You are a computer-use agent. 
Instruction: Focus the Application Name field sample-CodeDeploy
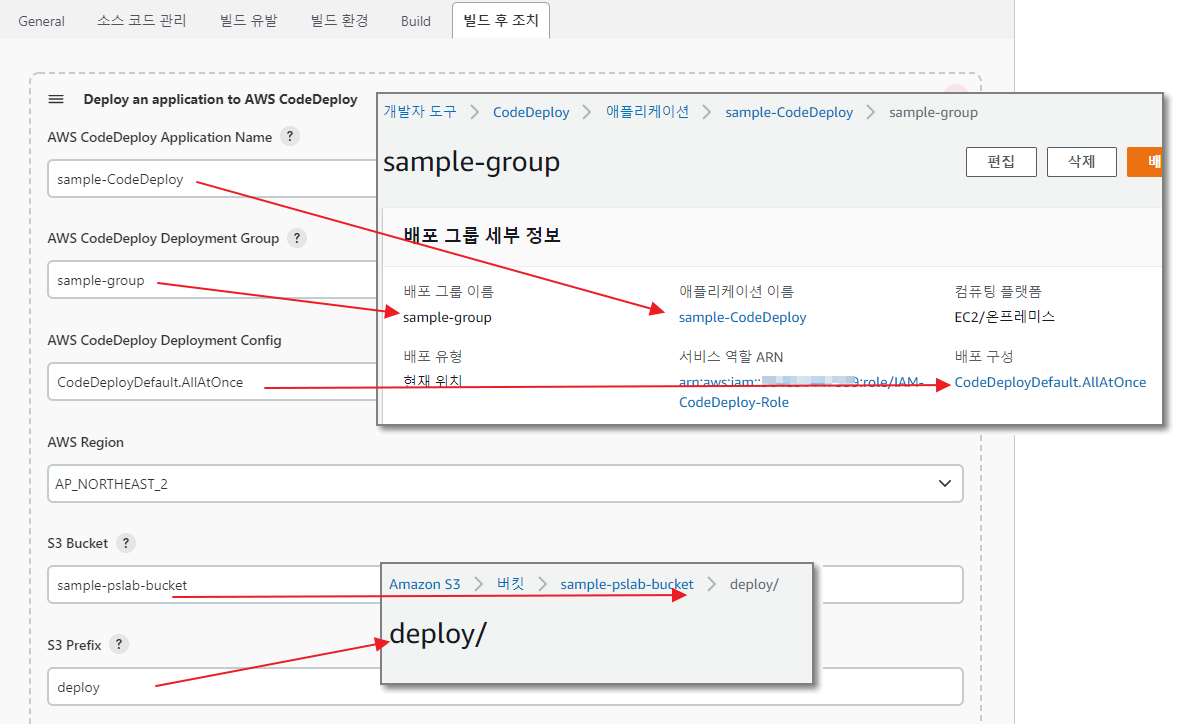pyautogui.click(x=212, y=179)
